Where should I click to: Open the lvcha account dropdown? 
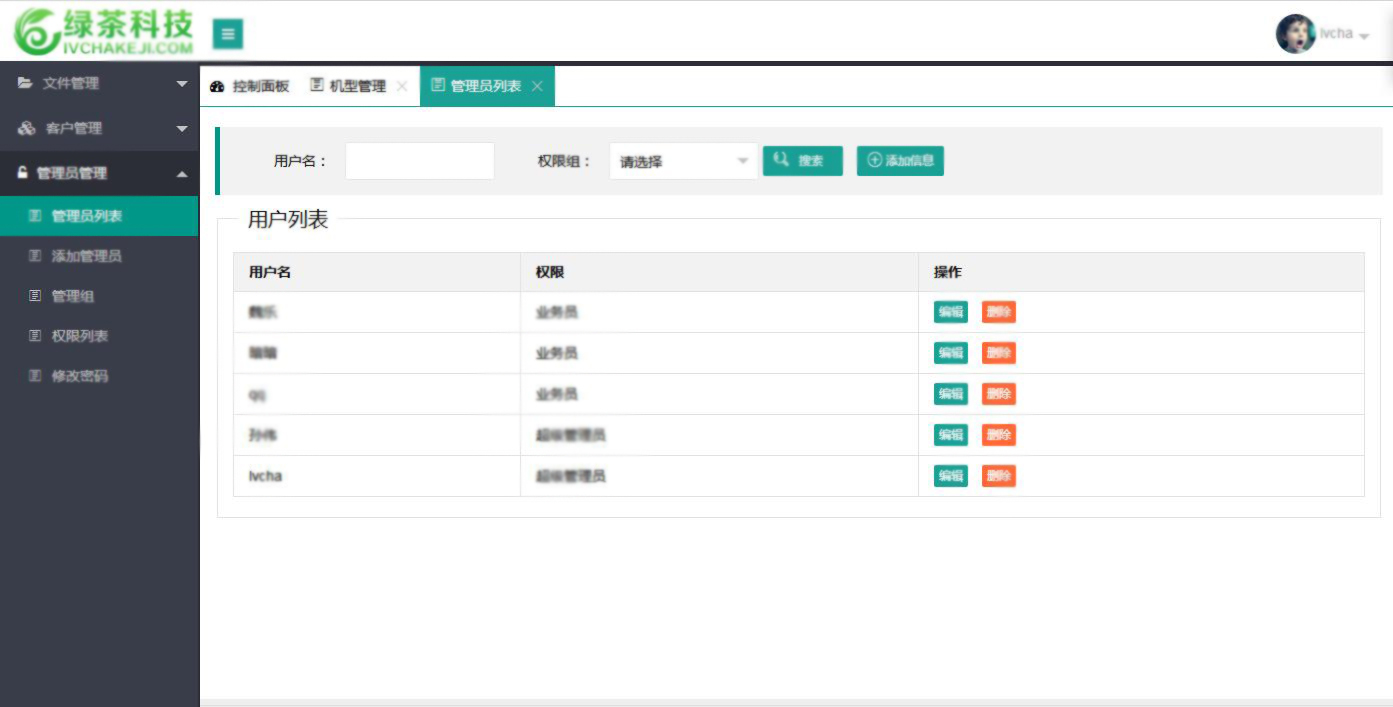pyautogui.click(x=1344, y=34)
